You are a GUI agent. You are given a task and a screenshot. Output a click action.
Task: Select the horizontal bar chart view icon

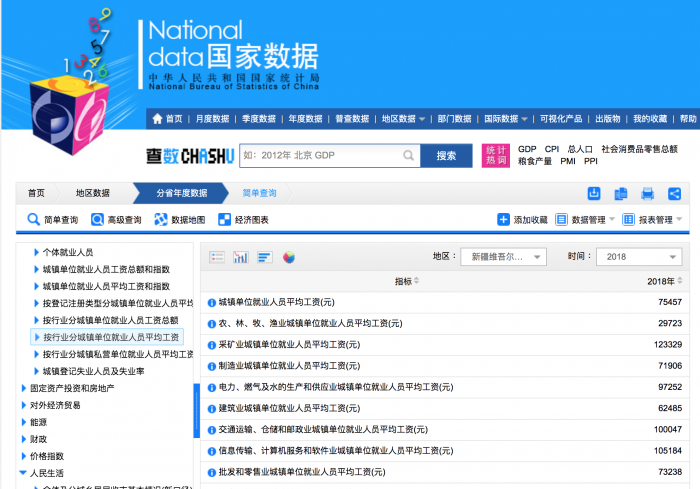[264, 257]
